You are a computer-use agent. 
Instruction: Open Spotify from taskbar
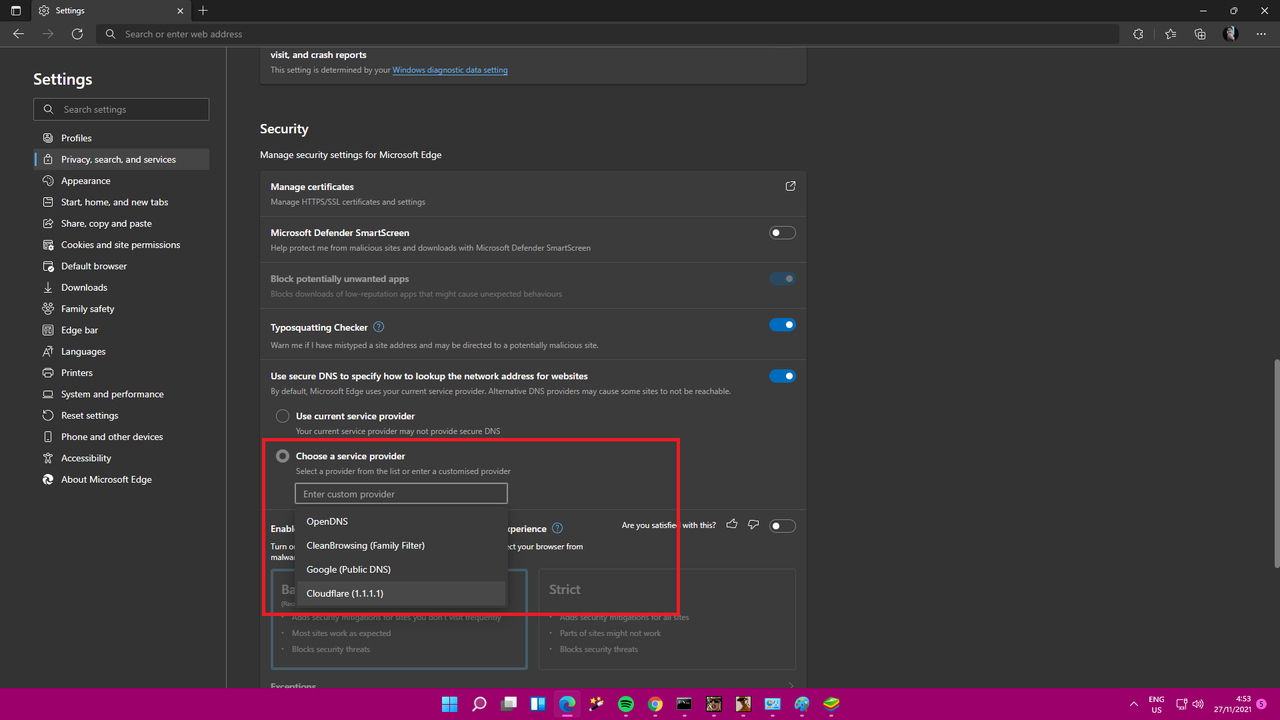(625, 704)
